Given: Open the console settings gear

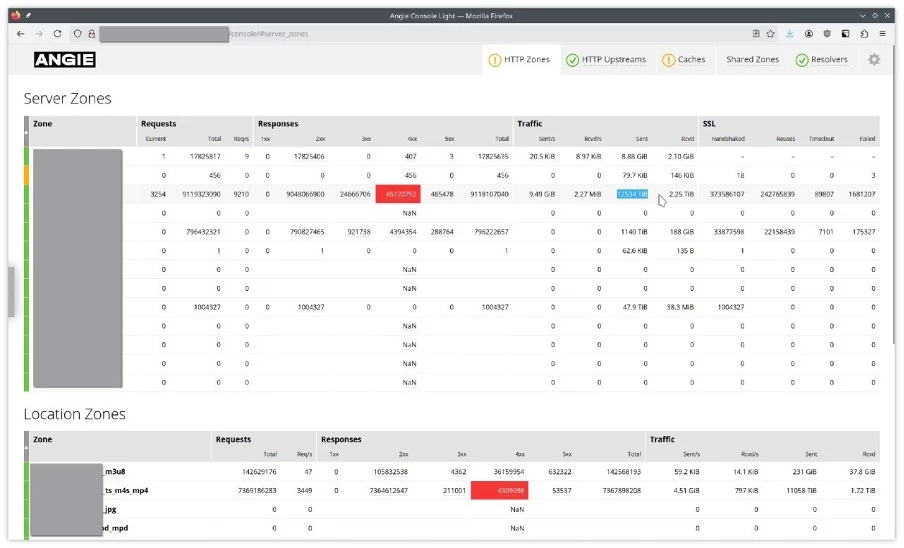Looking at the screenshot, I should (874, 60).
